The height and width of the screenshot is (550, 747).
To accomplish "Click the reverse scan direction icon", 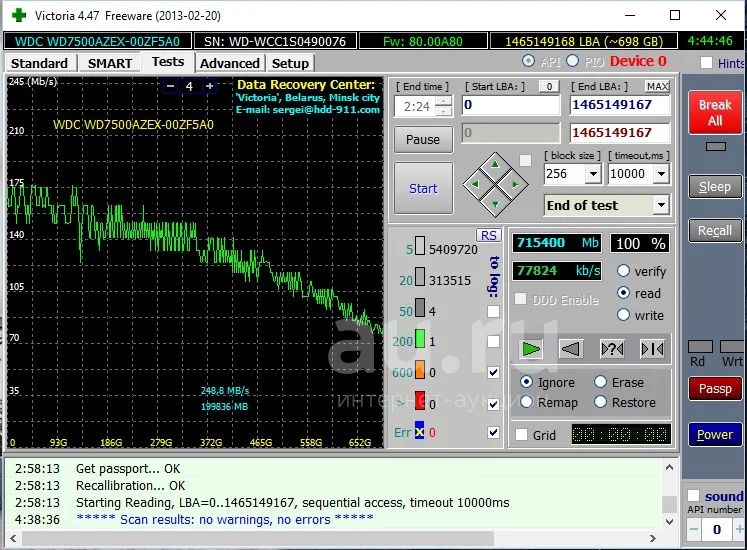I will [570, 348].
